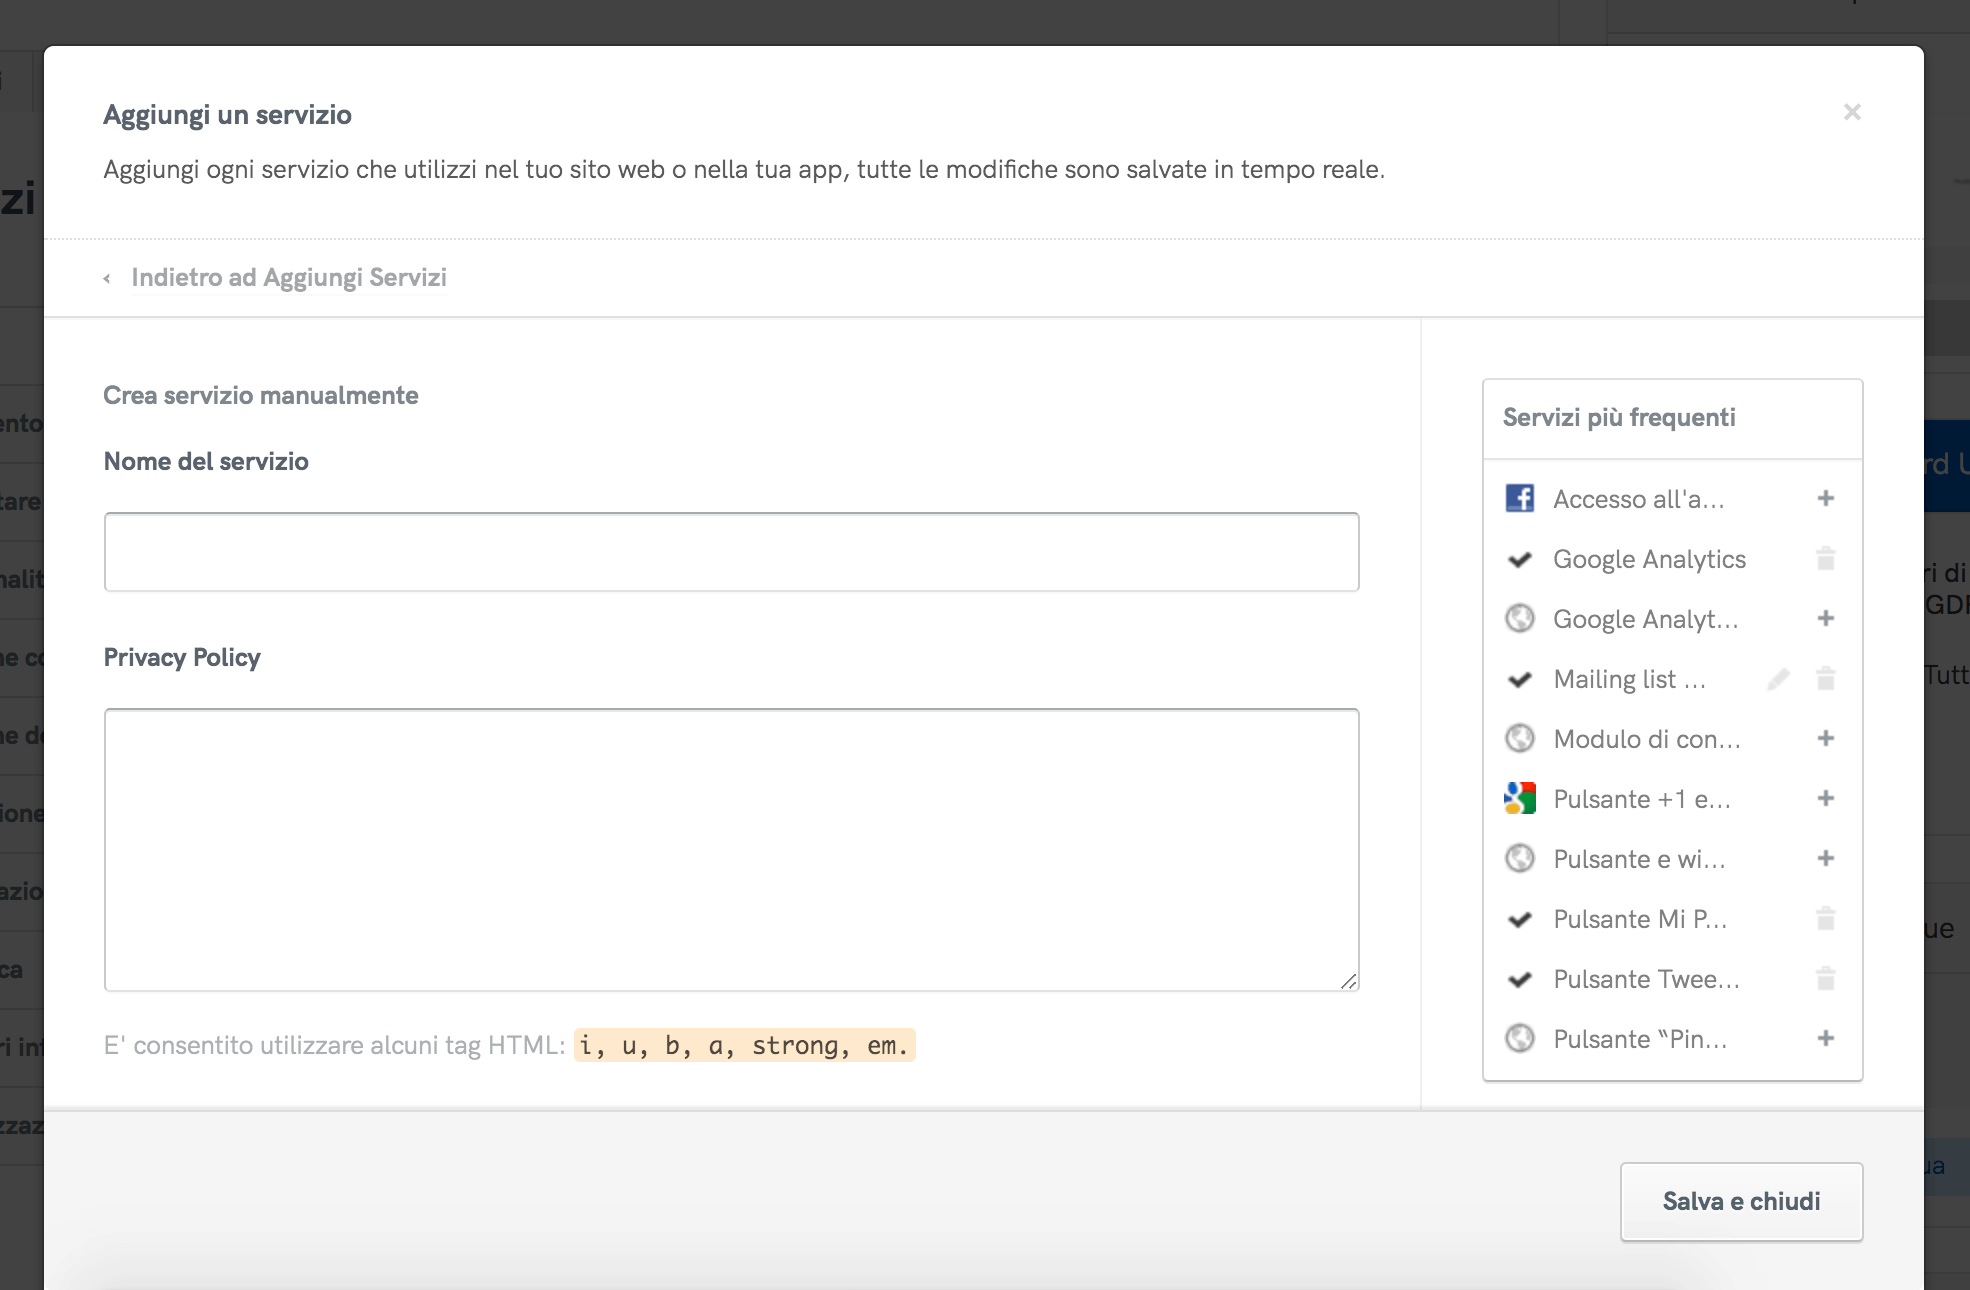Click checkmark beside Pulsante Mi P...
1970x1290 pixels.
point(1519,919)
